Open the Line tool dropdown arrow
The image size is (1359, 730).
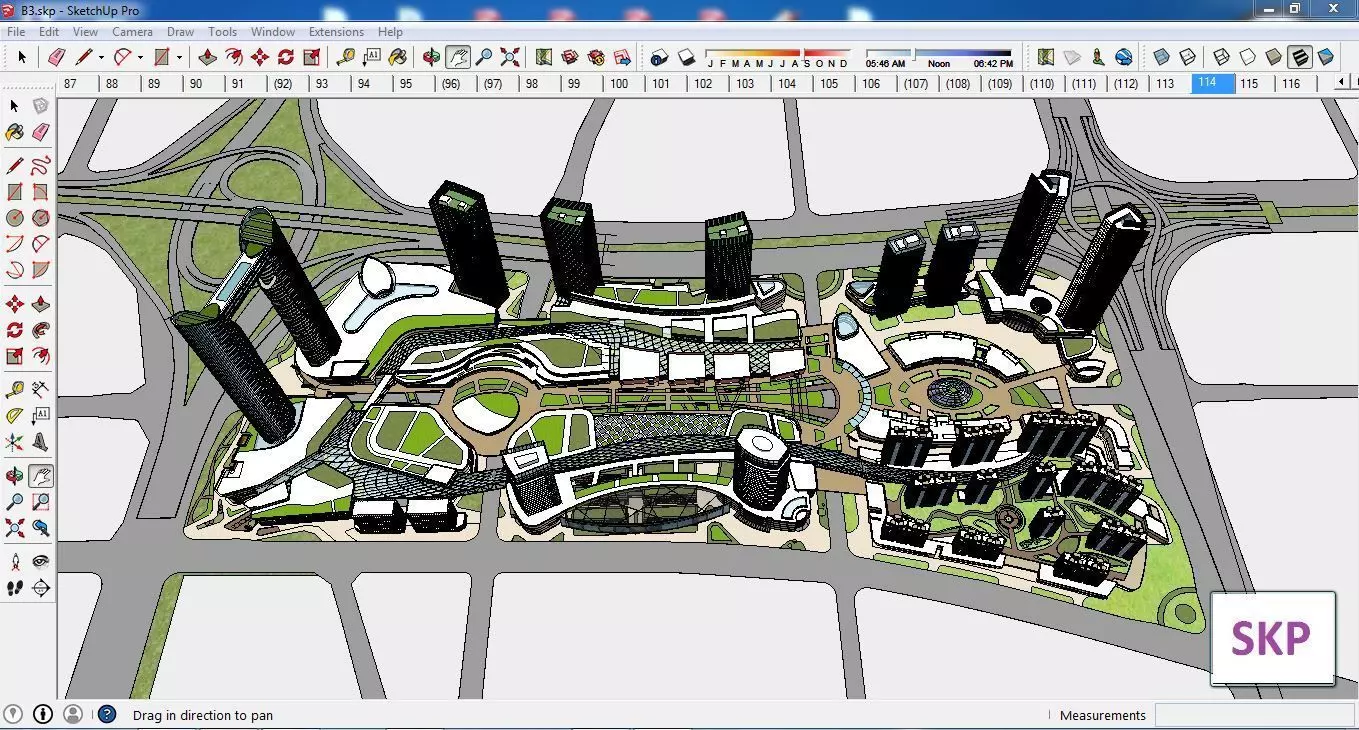click(102, 57)
